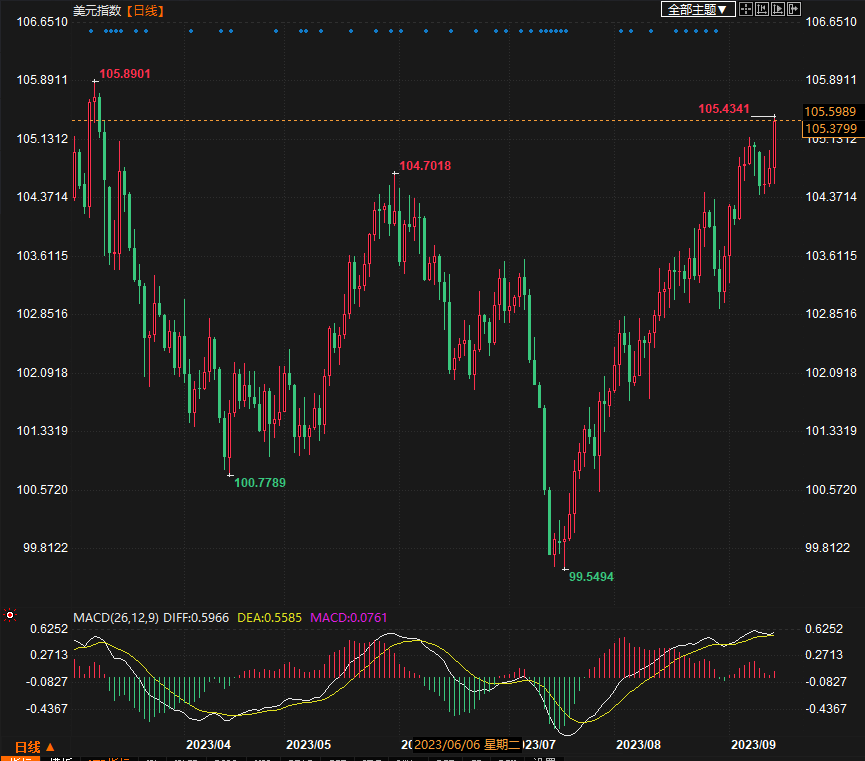
Task: Click the 2023/08 label on date axis
Action: (x=639, y=745)
